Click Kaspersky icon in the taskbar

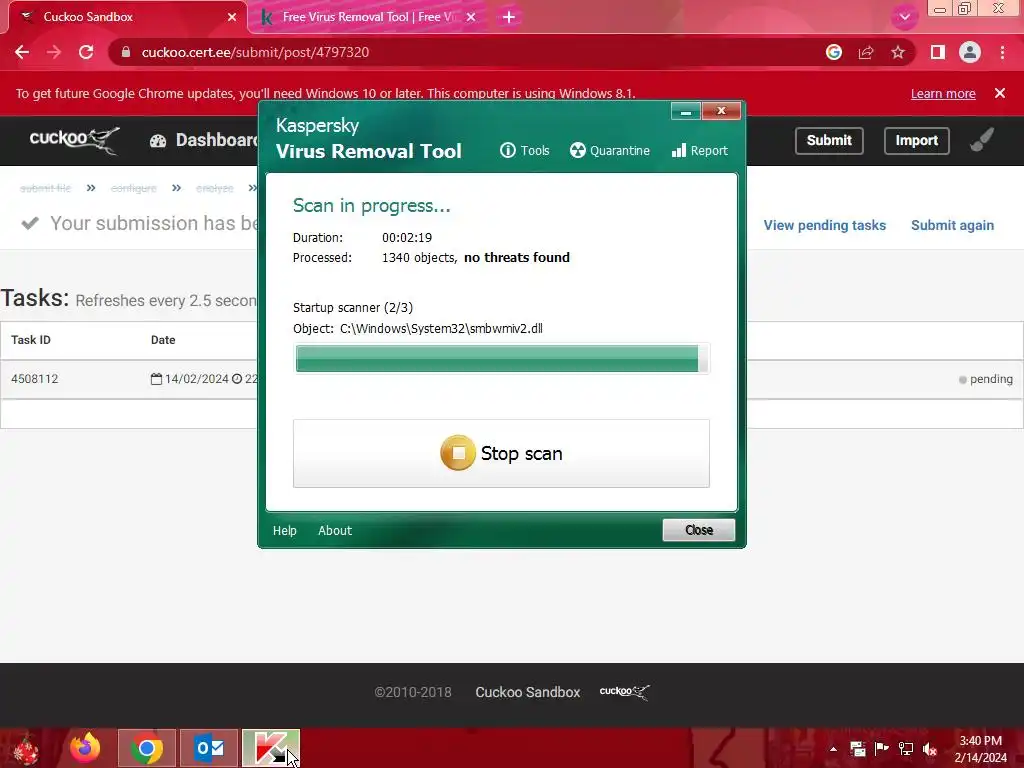pos(271,748)
